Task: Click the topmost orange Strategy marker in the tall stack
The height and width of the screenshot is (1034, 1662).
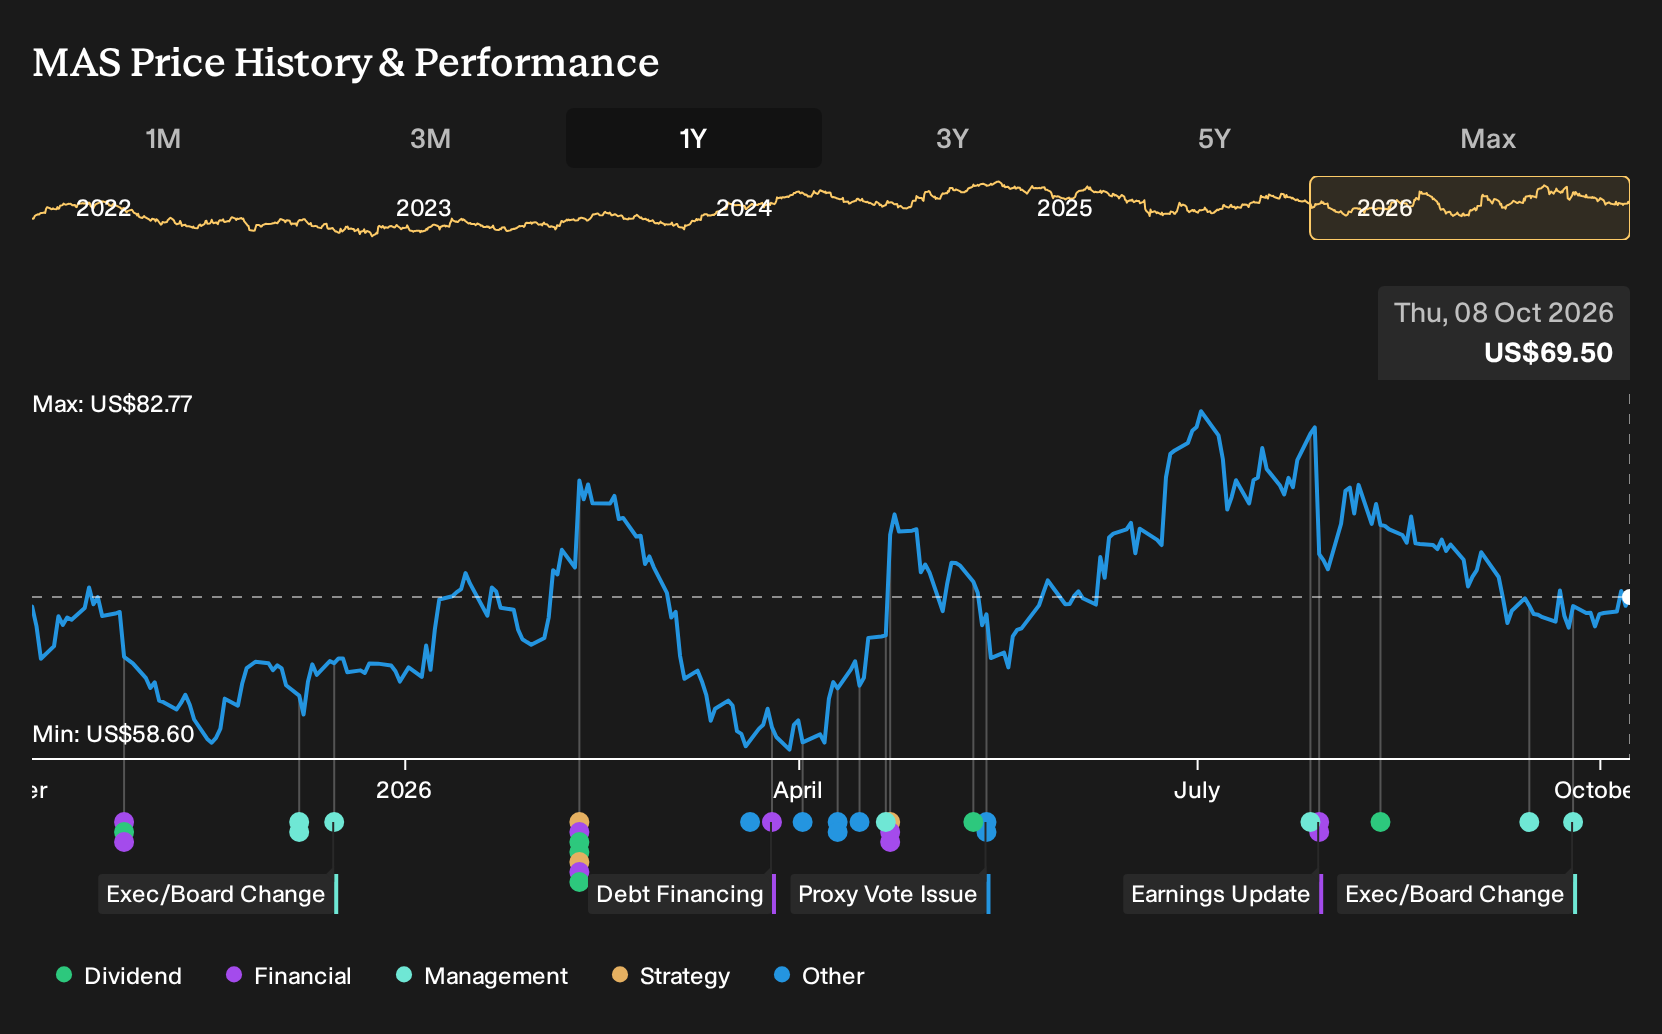Action: [x=579, y=822]
